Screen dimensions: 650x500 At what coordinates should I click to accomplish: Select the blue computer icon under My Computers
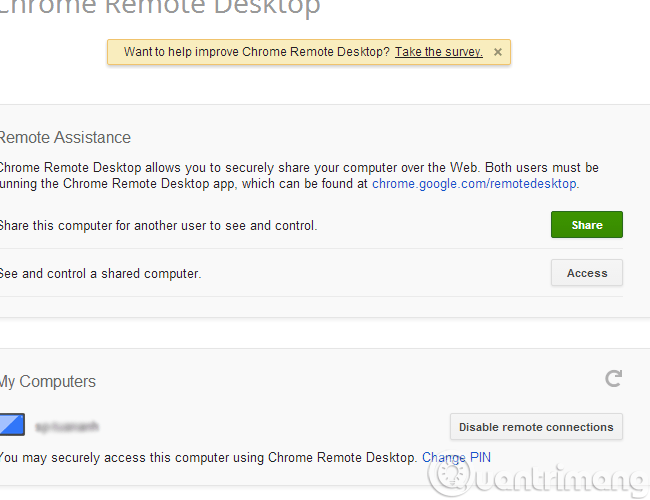click(x=12, y=425)
